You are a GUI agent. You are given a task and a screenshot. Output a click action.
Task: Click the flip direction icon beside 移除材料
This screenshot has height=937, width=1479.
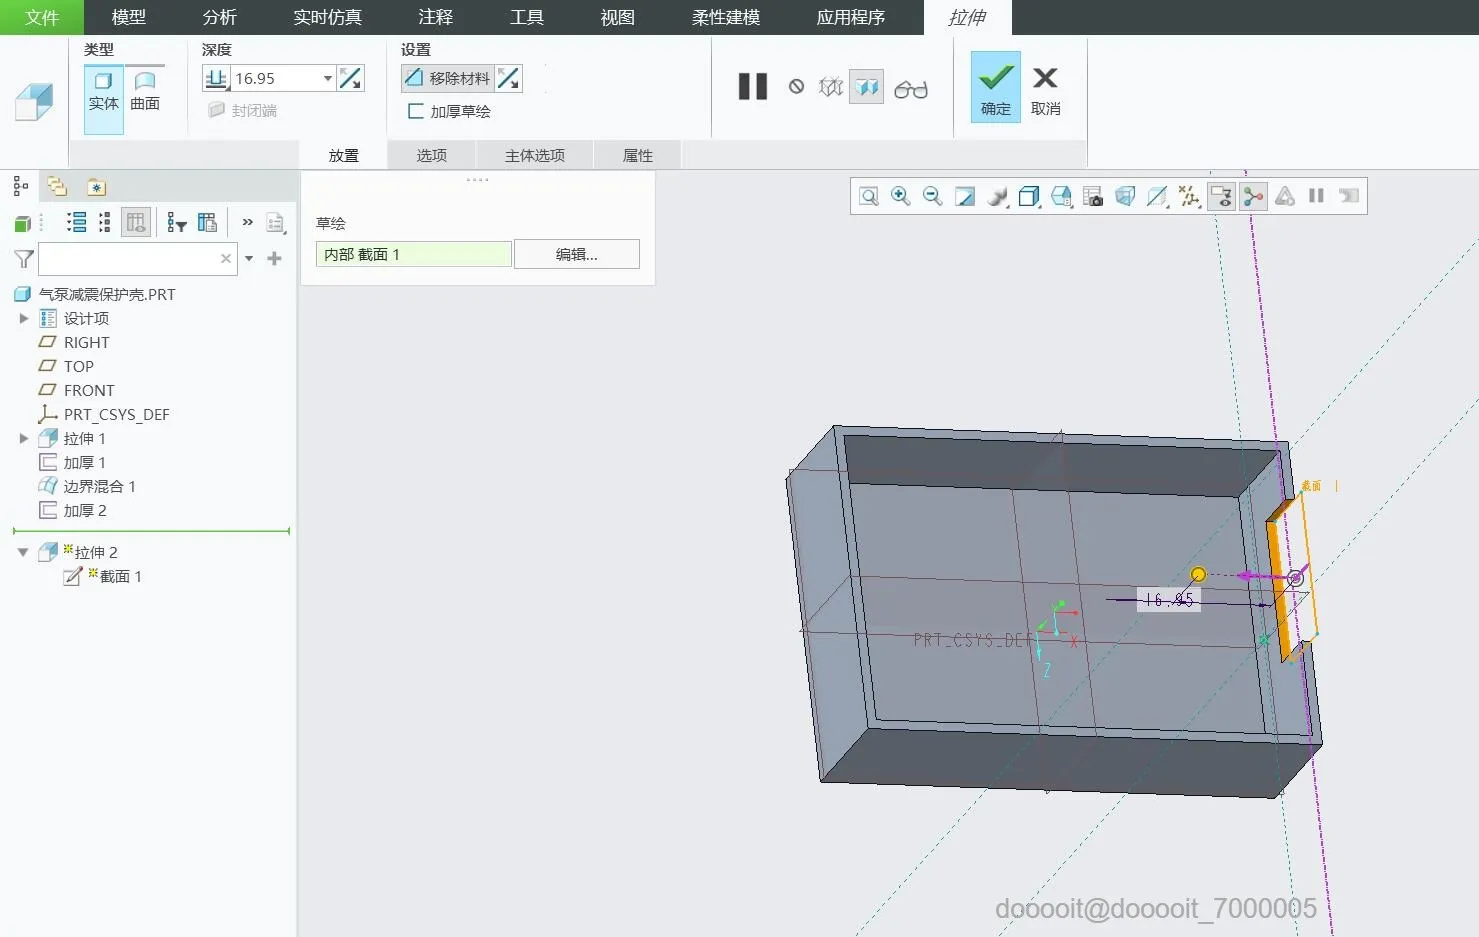(509, 78)
